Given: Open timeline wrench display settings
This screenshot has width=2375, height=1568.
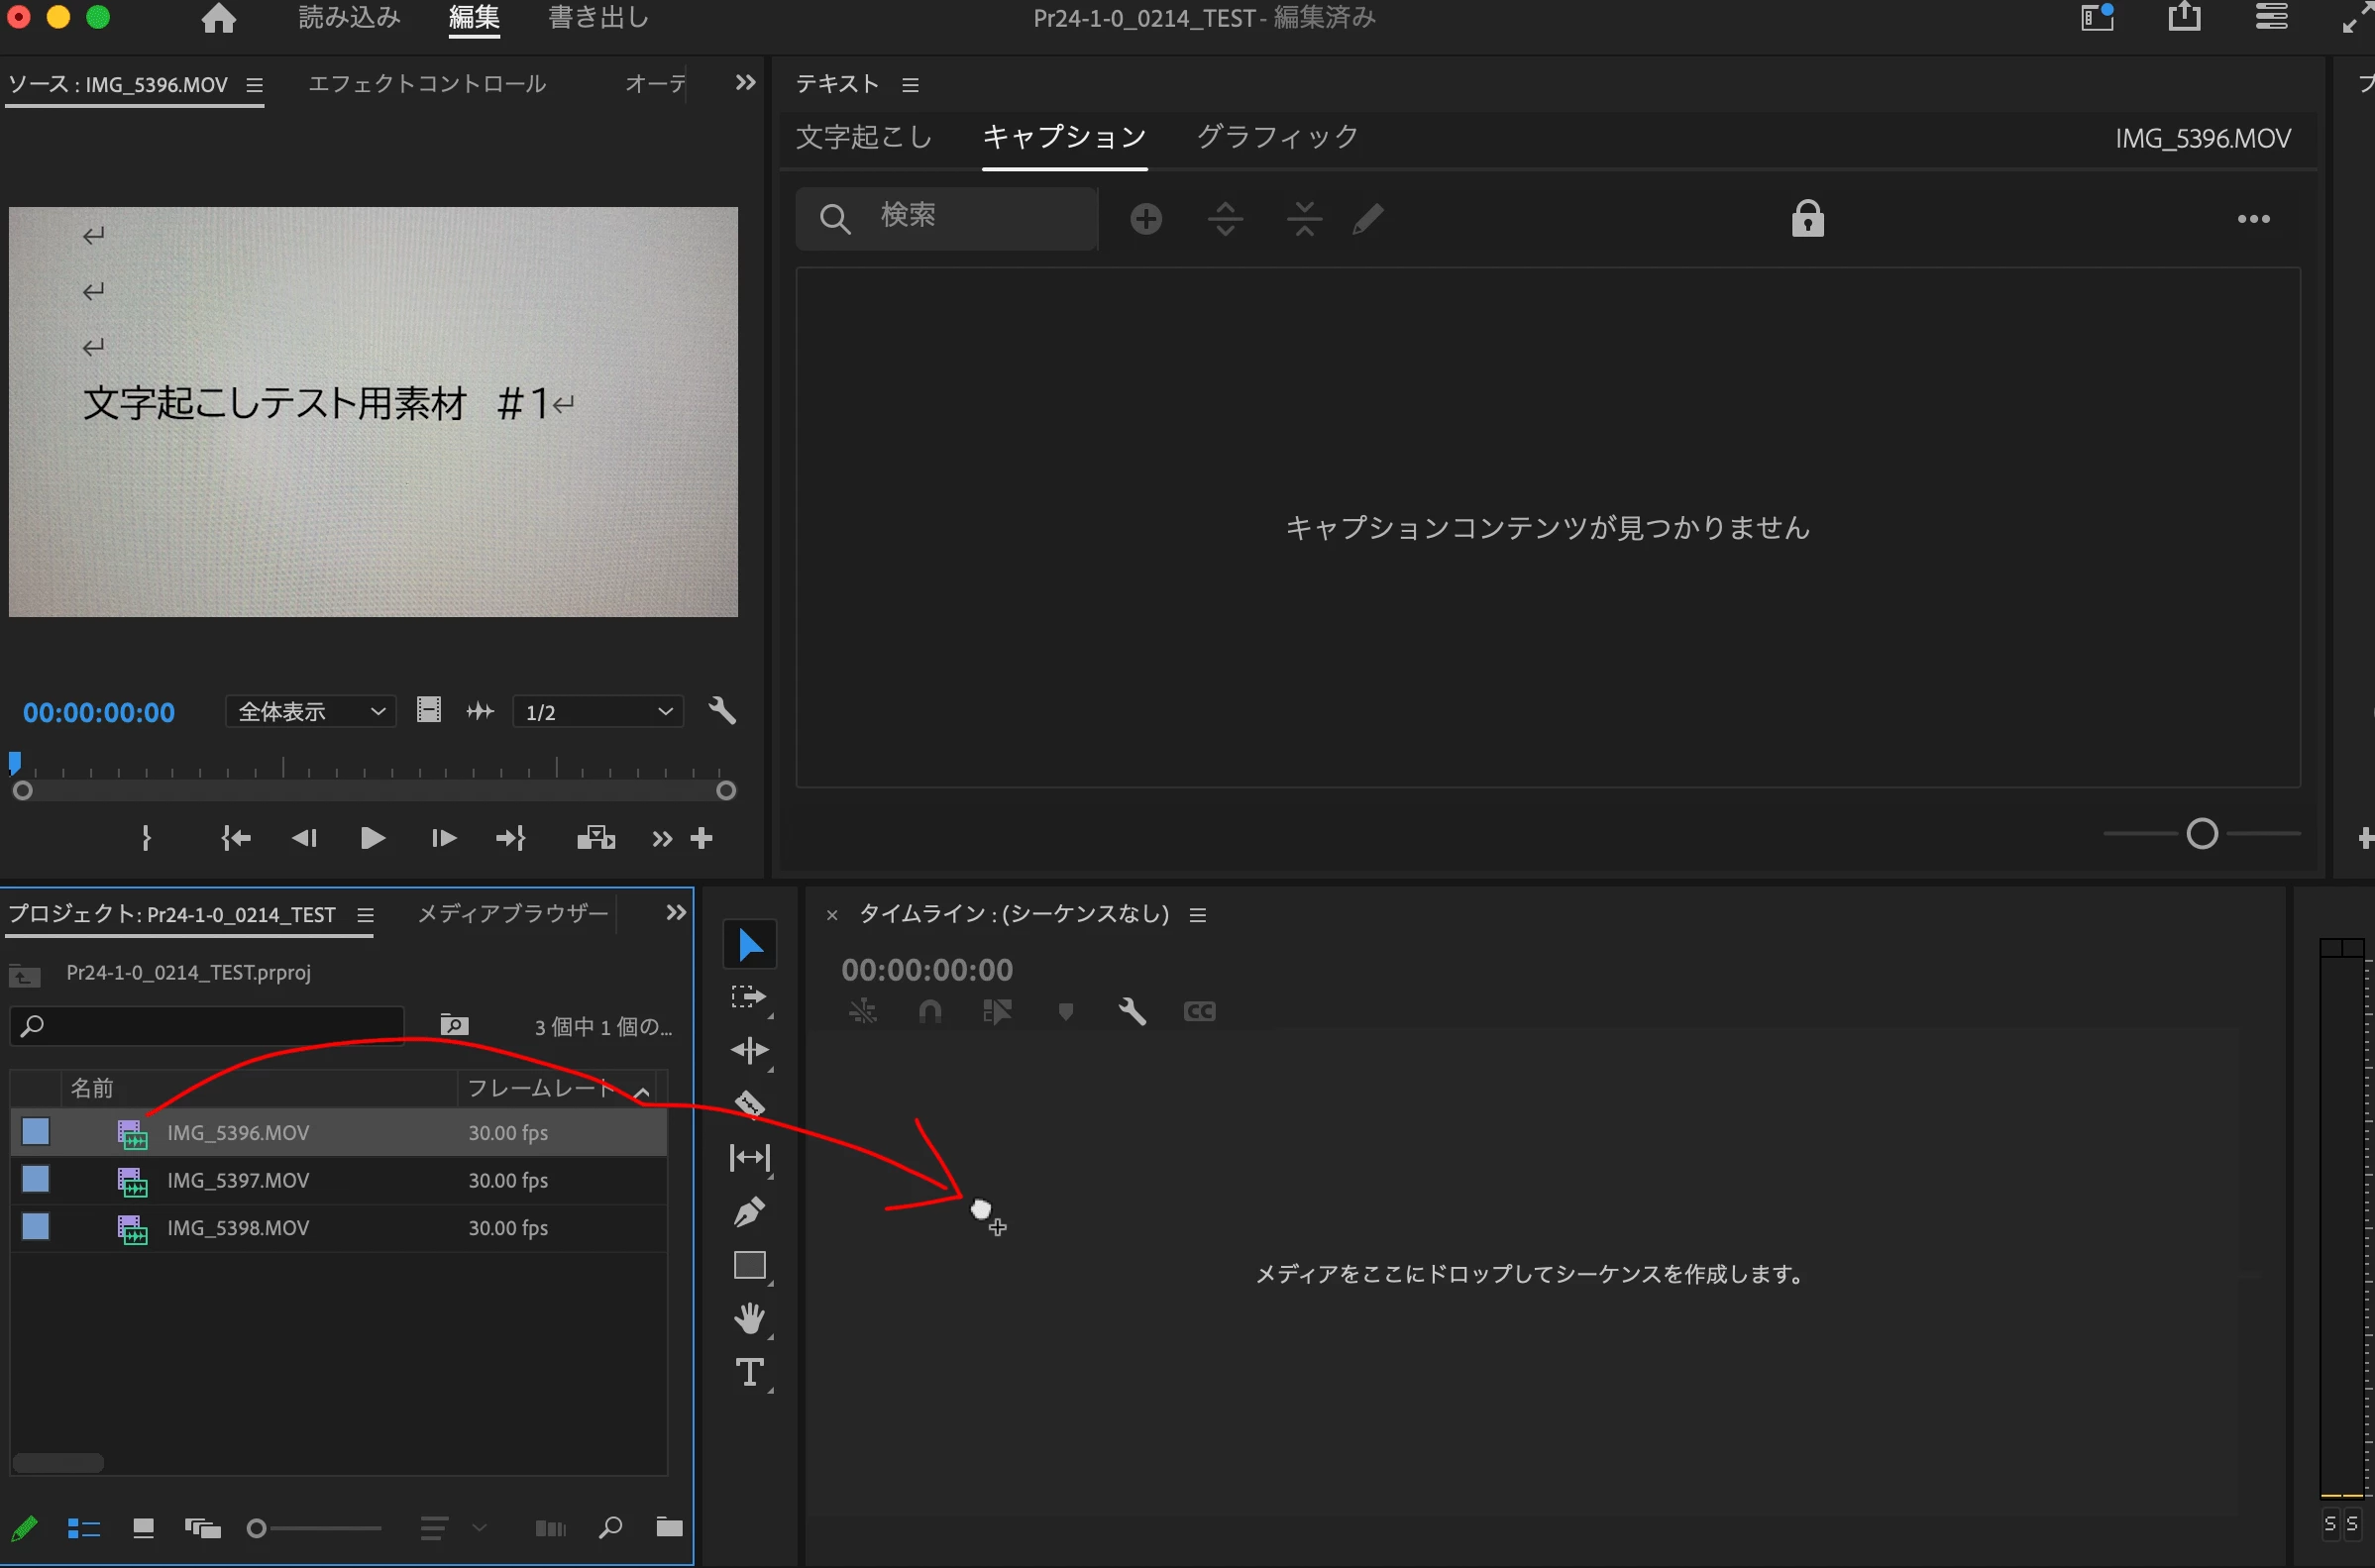Looking at the screenshot, I should click(x=1132, y=1011).
